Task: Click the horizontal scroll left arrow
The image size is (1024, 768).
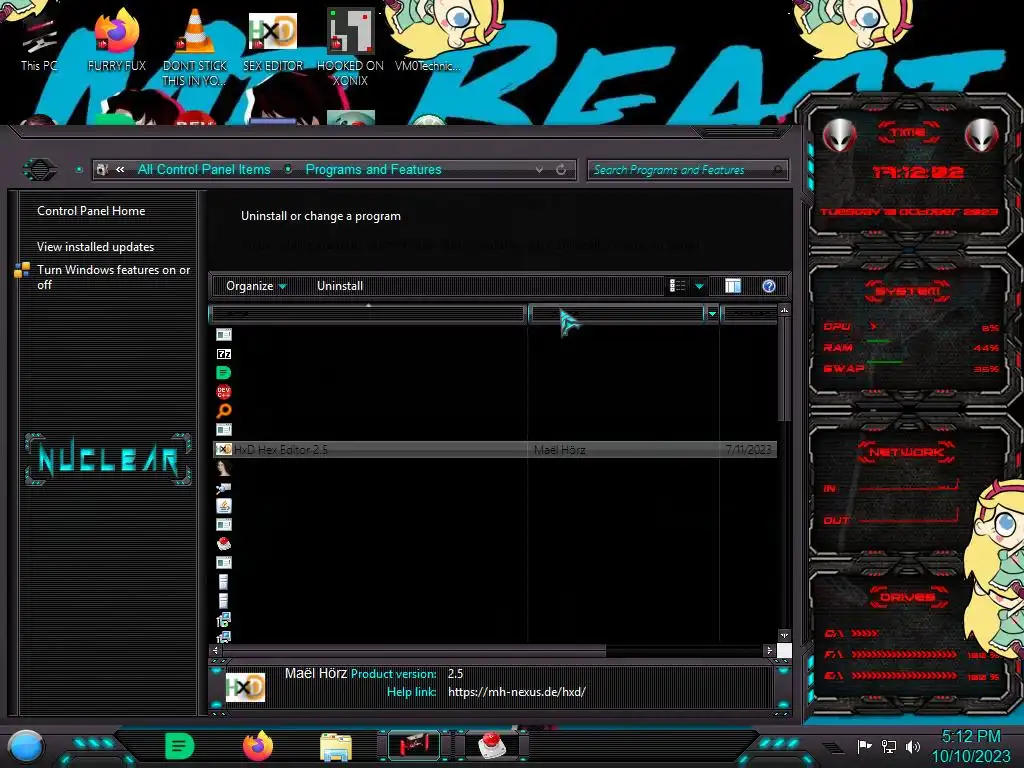Action: coord(216,650)
